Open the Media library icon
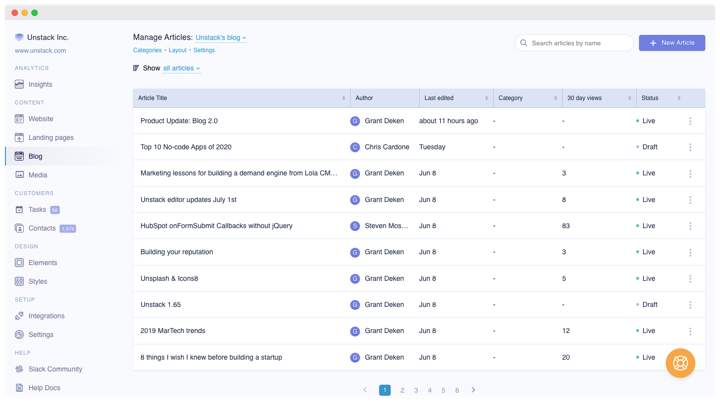 [x=19, y=175]
